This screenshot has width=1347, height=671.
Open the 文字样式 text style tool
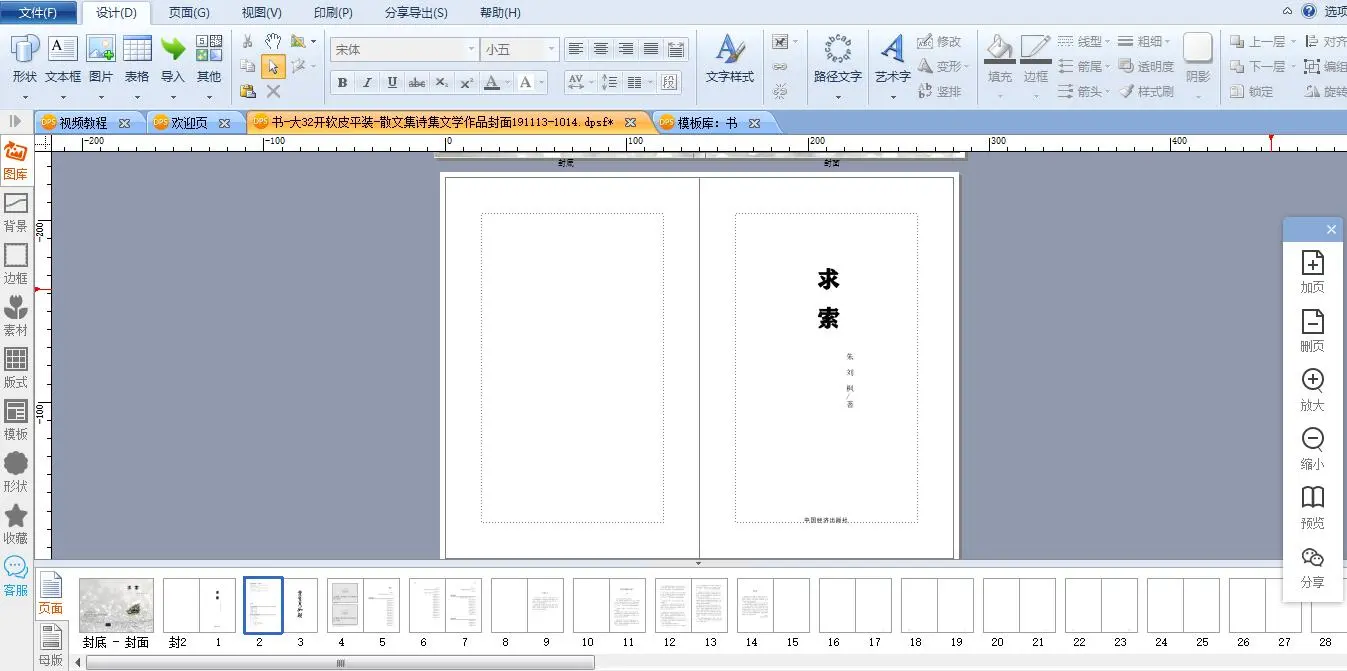point(729,59)
